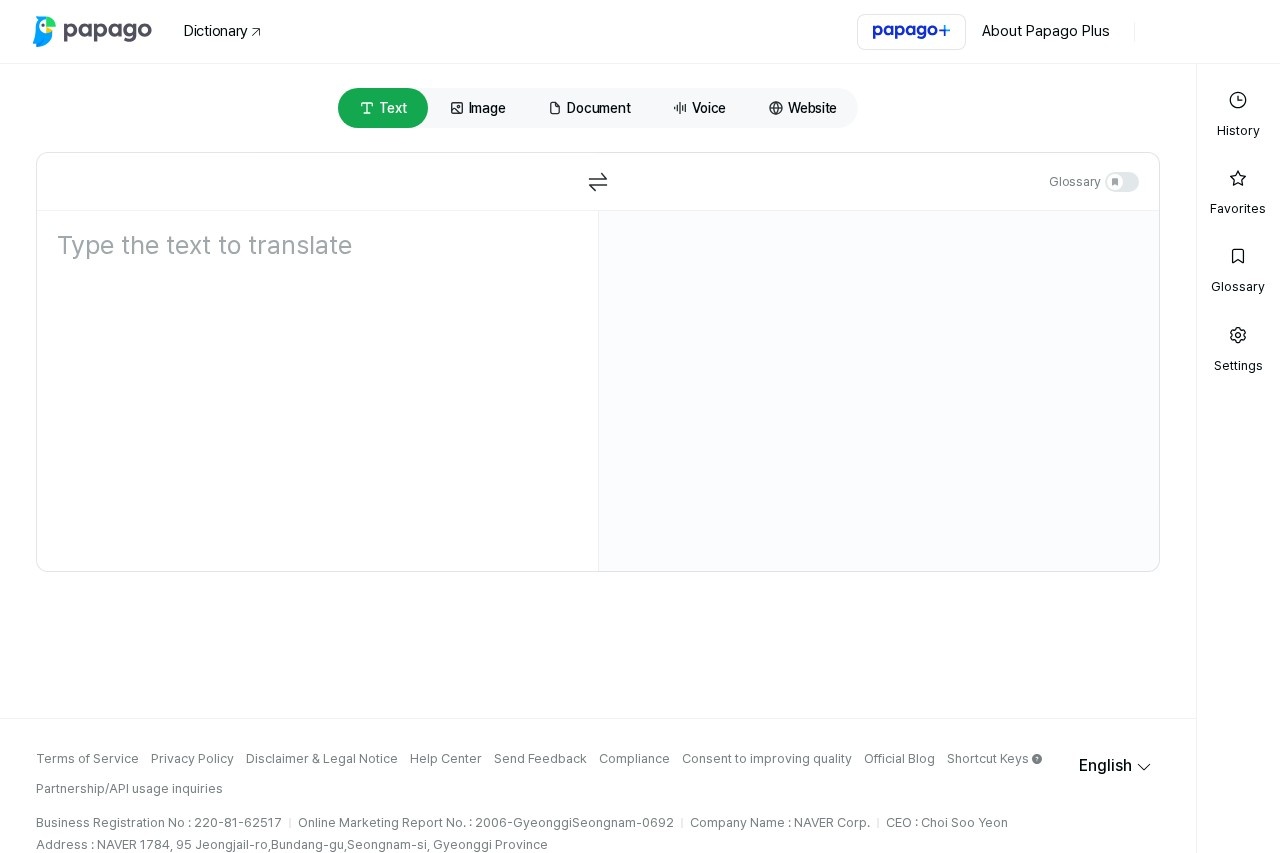
Task: Open the Dictionary external link
Action: 222,31
